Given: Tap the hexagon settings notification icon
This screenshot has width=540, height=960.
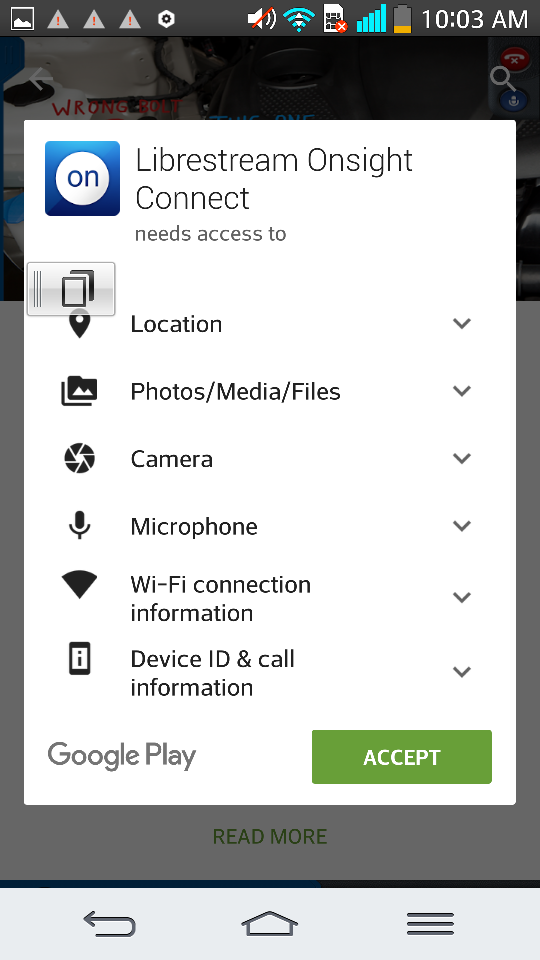Looking at the screenshot, I should coord(166,19).
